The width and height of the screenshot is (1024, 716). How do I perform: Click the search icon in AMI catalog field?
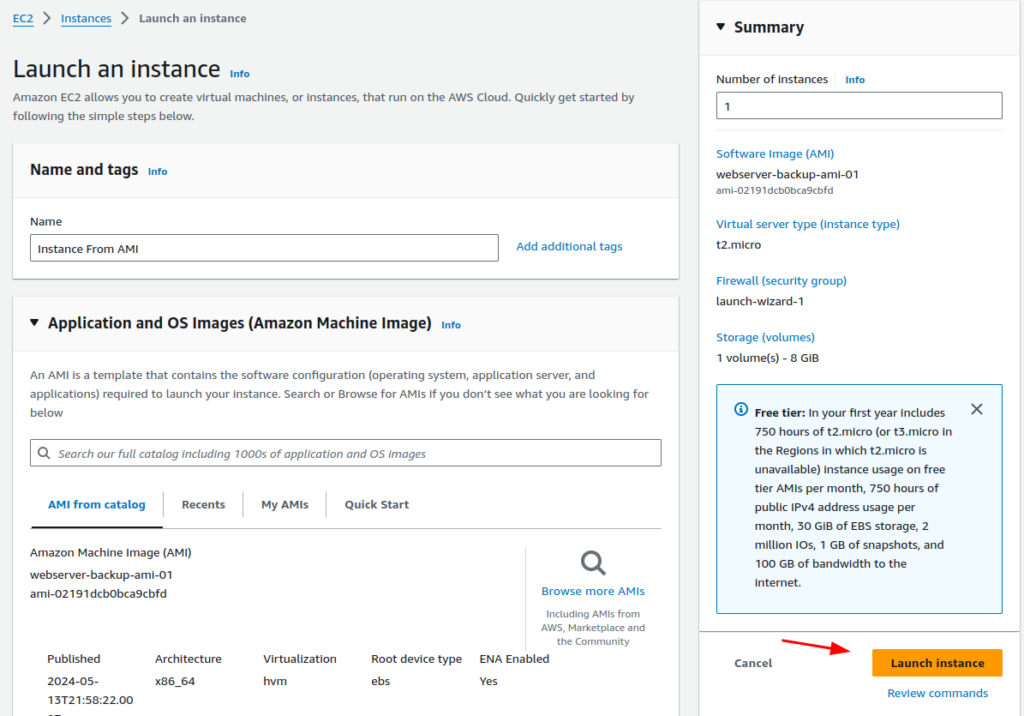coord(44,453)
